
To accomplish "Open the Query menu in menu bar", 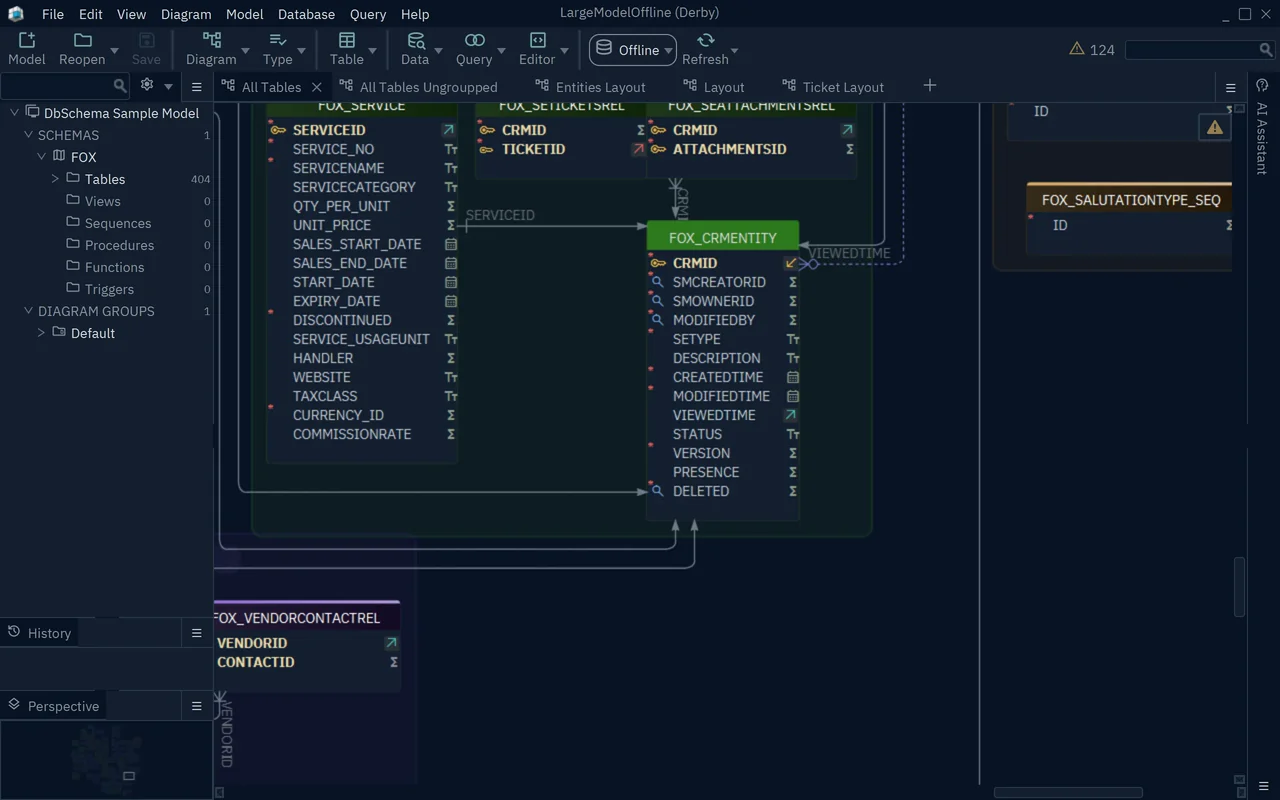I will click(x=368, y=14).
